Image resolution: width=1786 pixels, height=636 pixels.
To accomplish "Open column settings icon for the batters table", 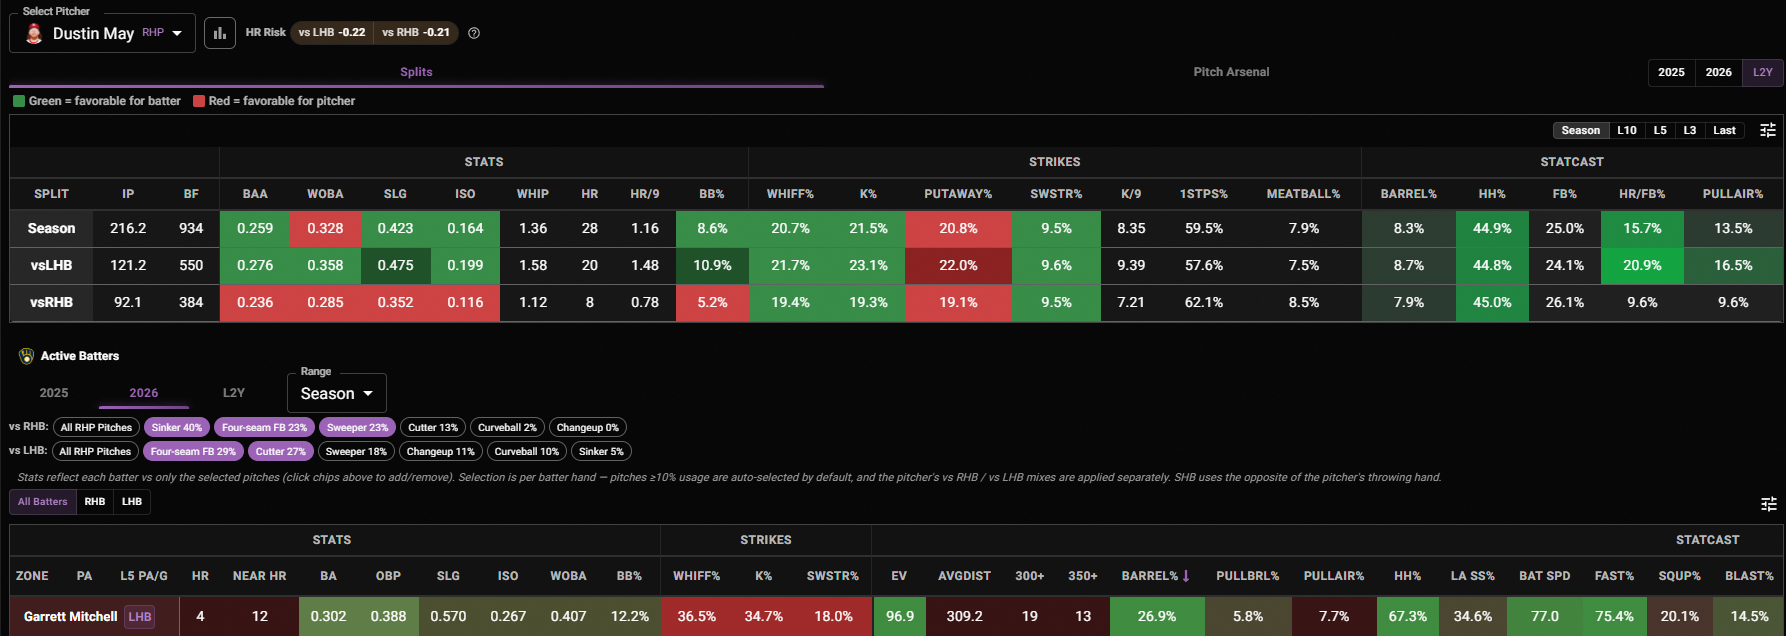I will (1768, 504).
